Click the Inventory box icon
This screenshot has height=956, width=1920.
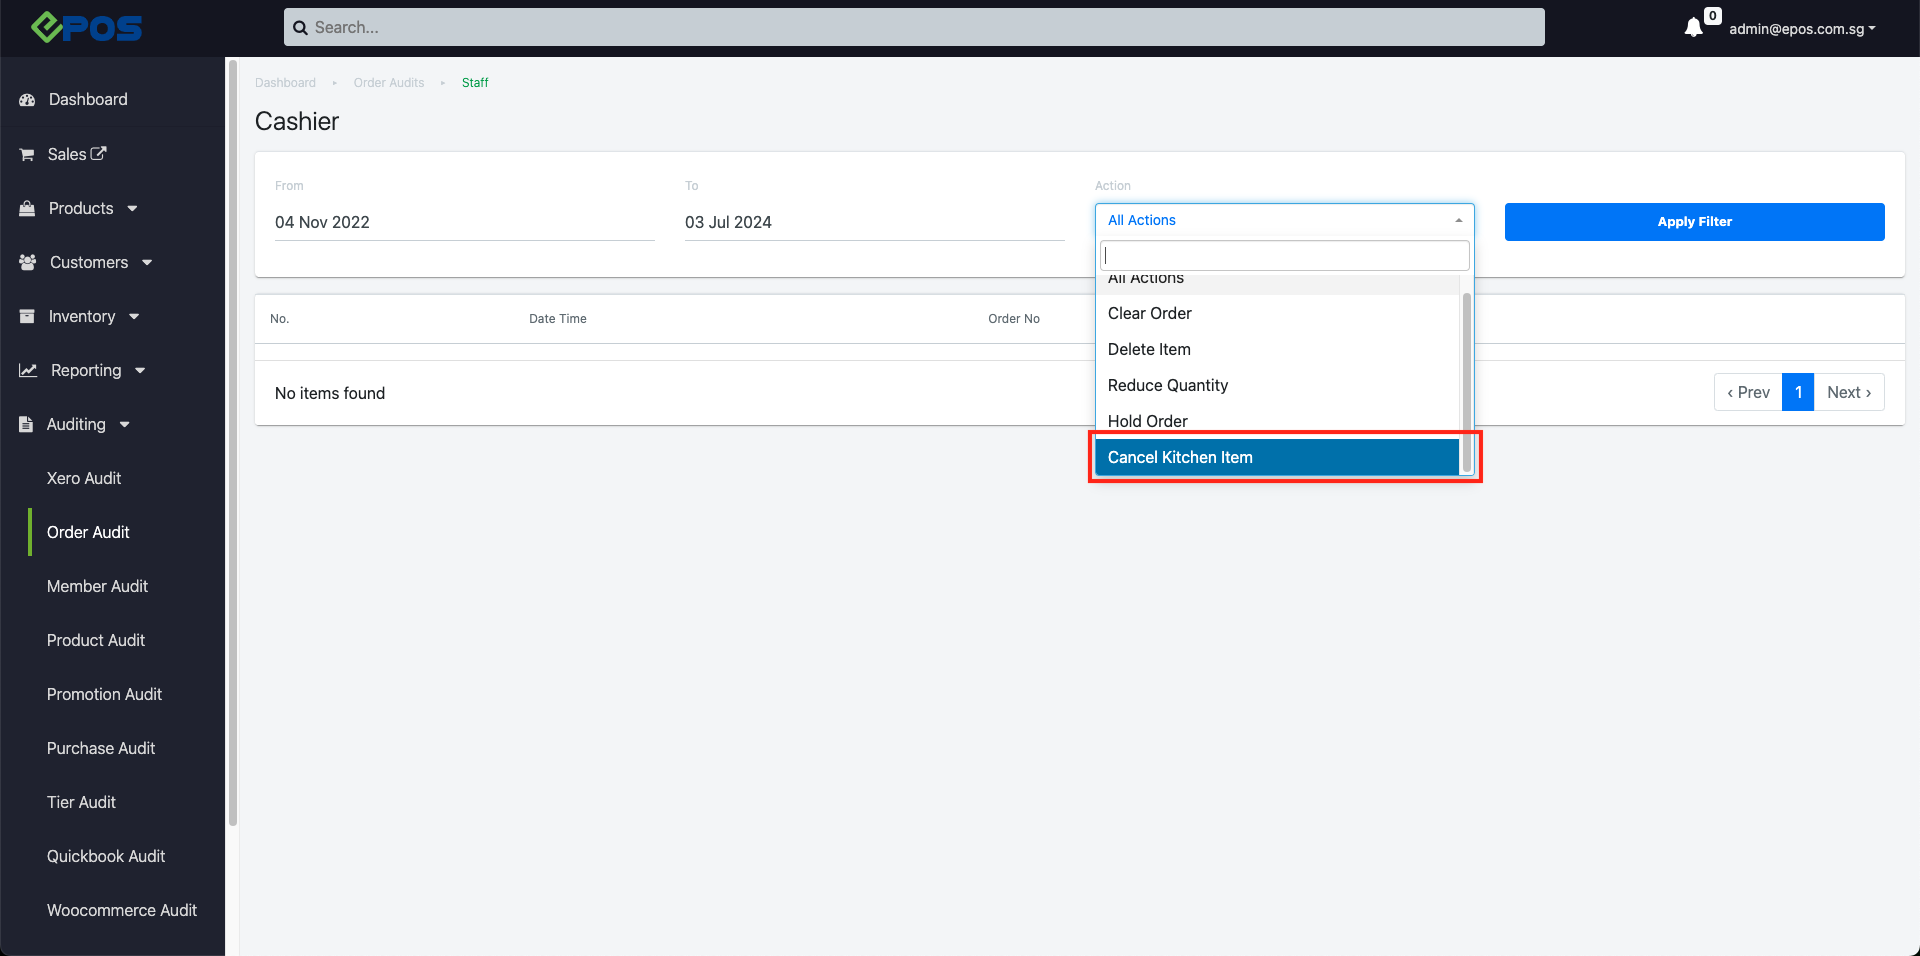[27, 316]
